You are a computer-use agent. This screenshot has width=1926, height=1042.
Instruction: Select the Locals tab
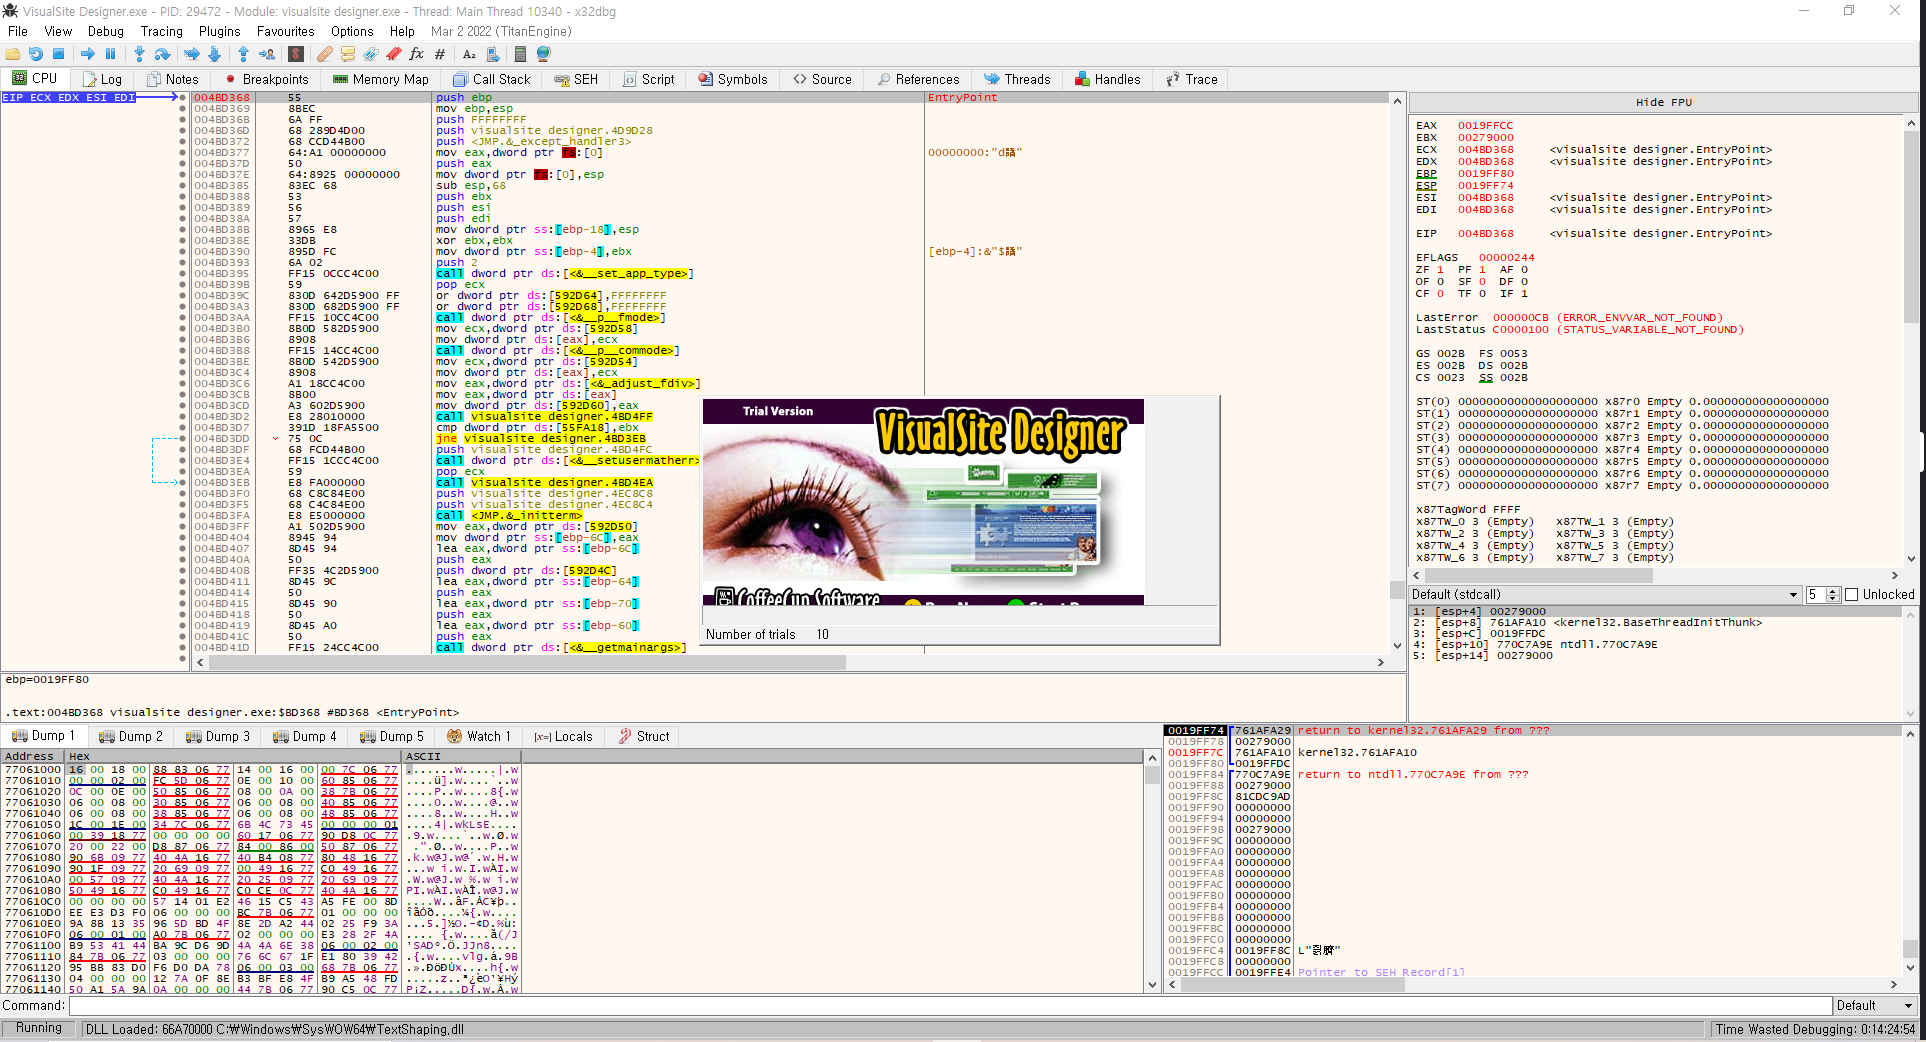[563, 736]
